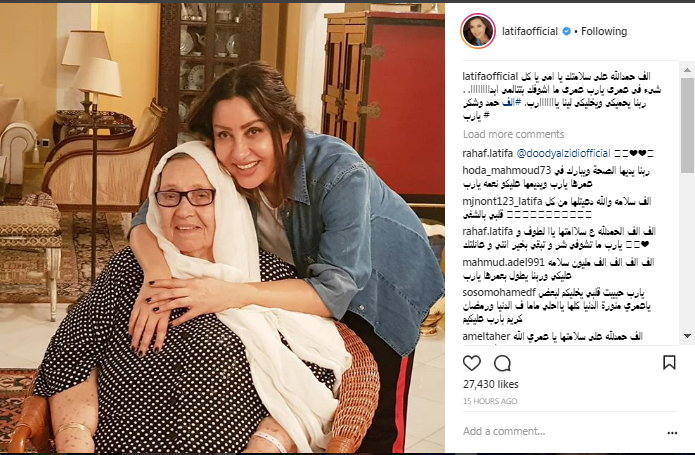Open the three-dot more options menu

pos(672,433)
